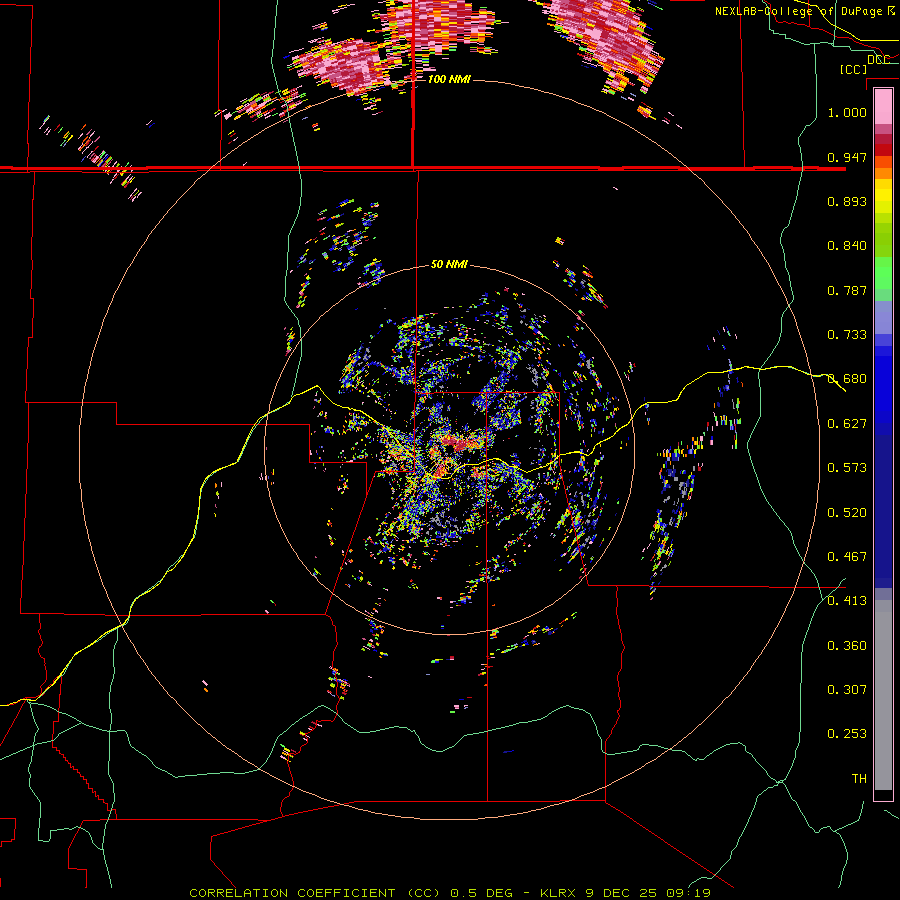Select the 0.467 color scale value

pyautogui.click(x=847, y=557)
